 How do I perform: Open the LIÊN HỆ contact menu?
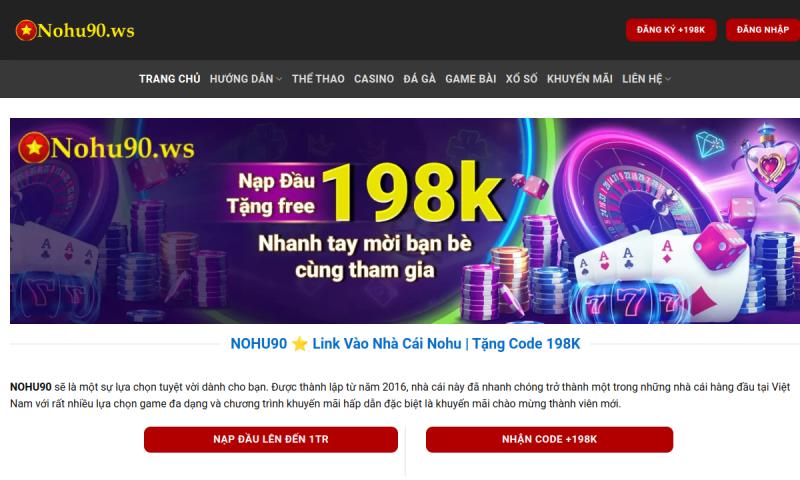pos(642,79)
